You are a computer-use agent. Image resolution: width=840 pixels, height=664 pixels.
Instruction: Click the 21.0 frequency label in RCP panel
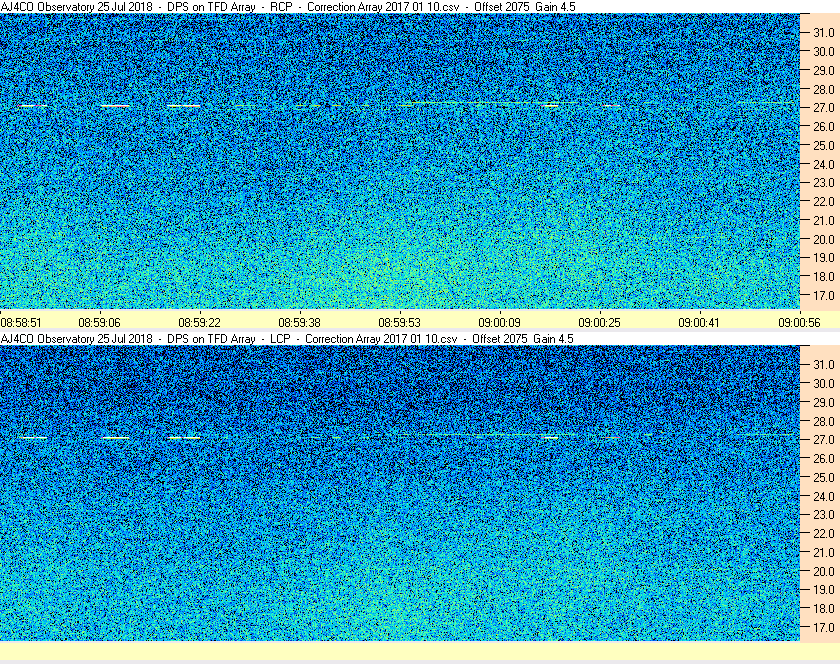[x=823, y=220]
